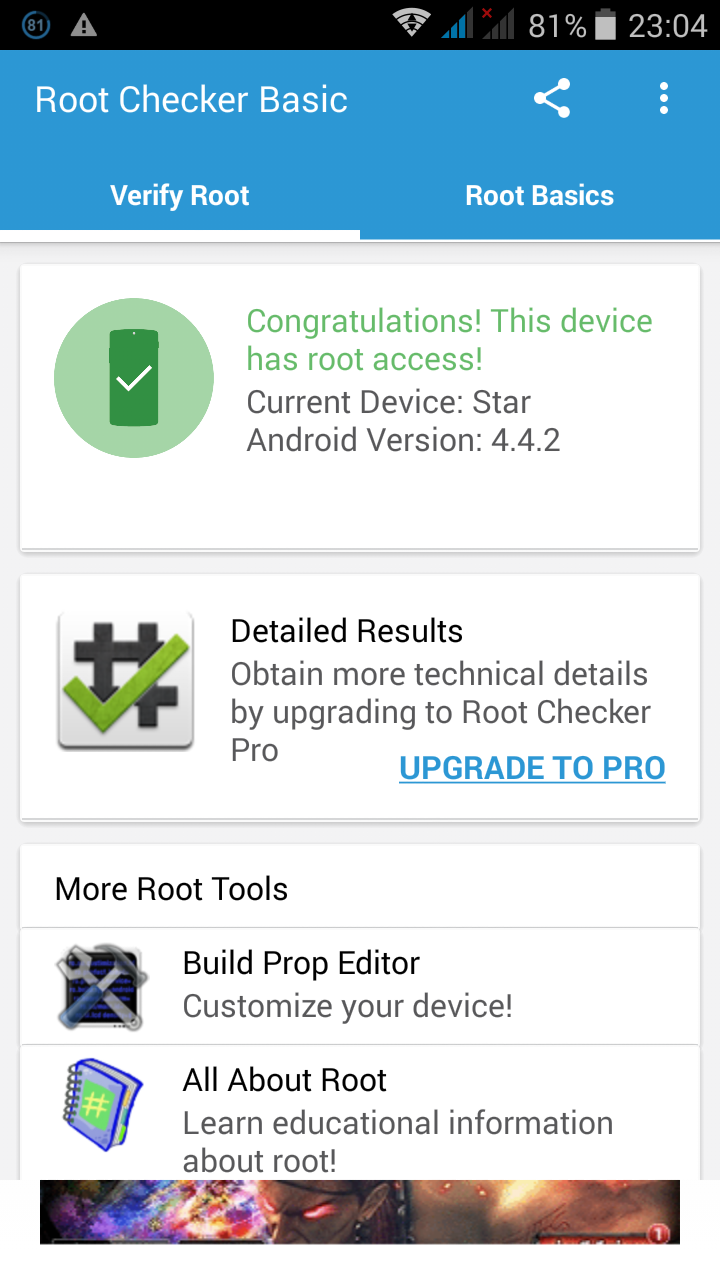Tap the green rooted phone checkmark icon
Screen dimensions: 720x1280
(x=134, y=378)
